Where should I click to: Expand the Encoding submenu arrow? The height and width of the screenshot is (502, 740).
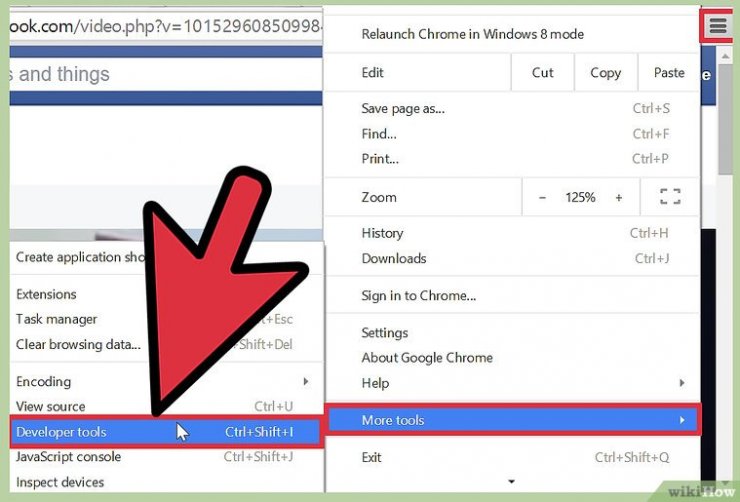tap(306, 381)
